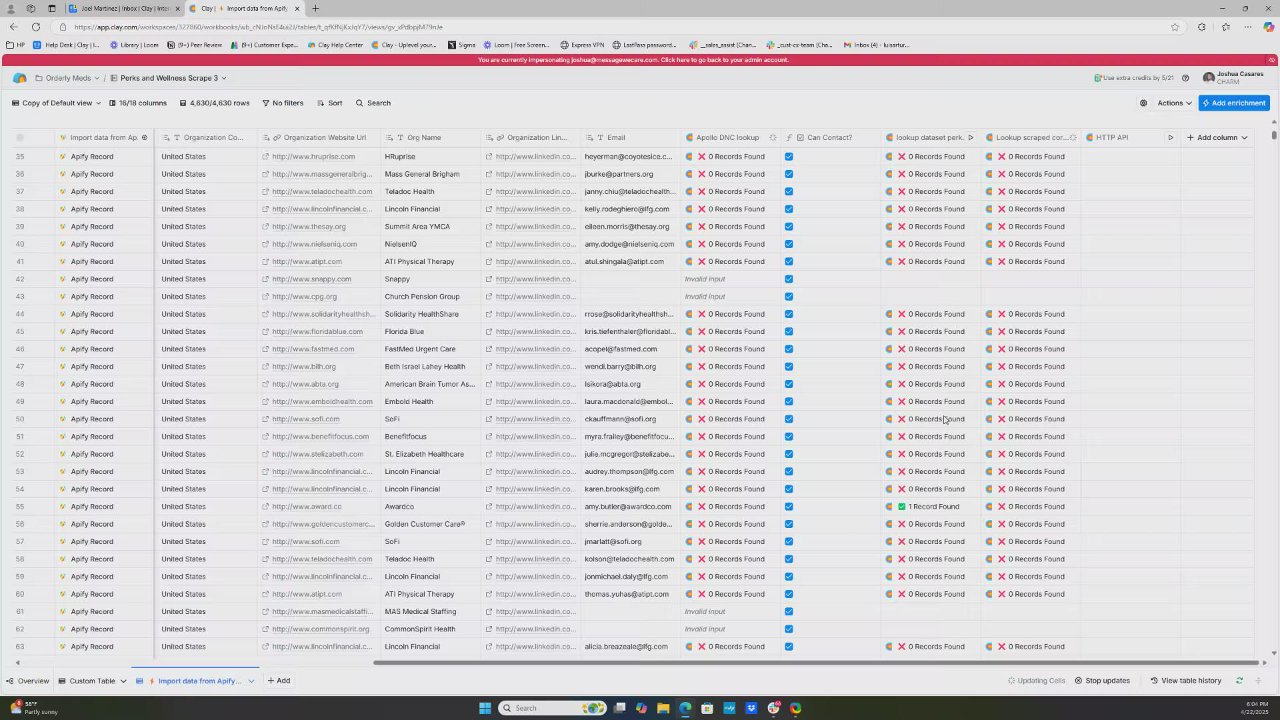Click the Use extra credits gift icon
1280x720 pixels.
coord(1098,78)
